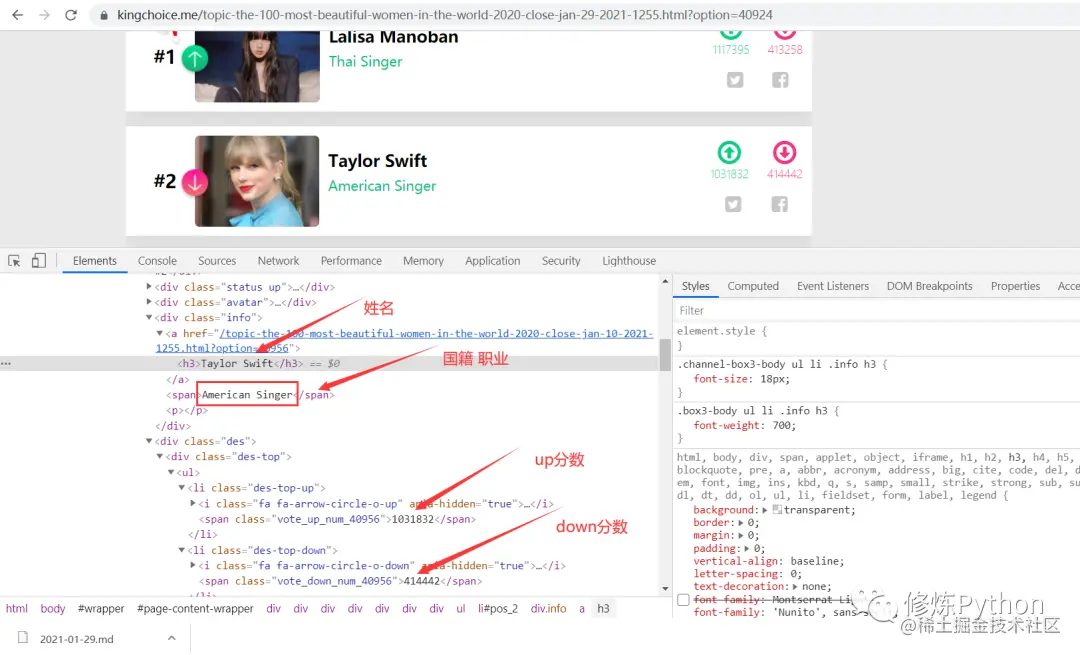Image resolution: width=1080 pixels, height=655 pixels.
Task: Downvote Taylor Swift with pink arrow
Action: pos(785,152)
